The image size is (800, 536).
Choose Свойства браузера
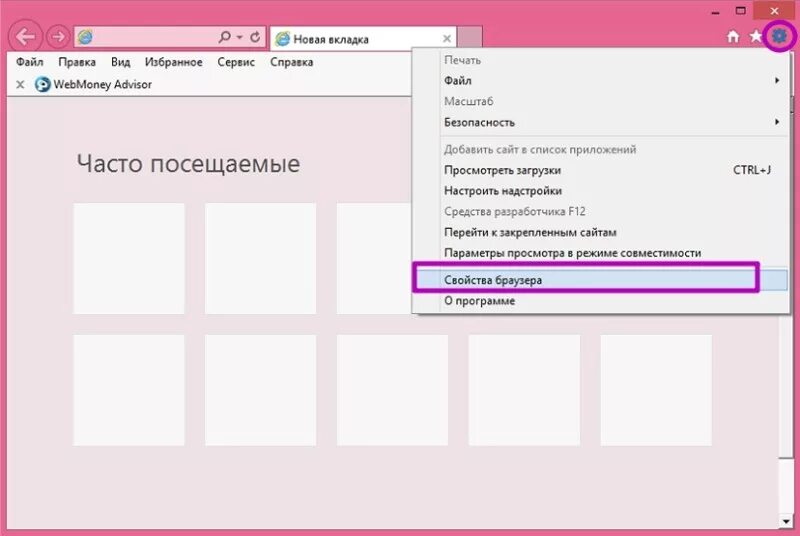(601, 280)
